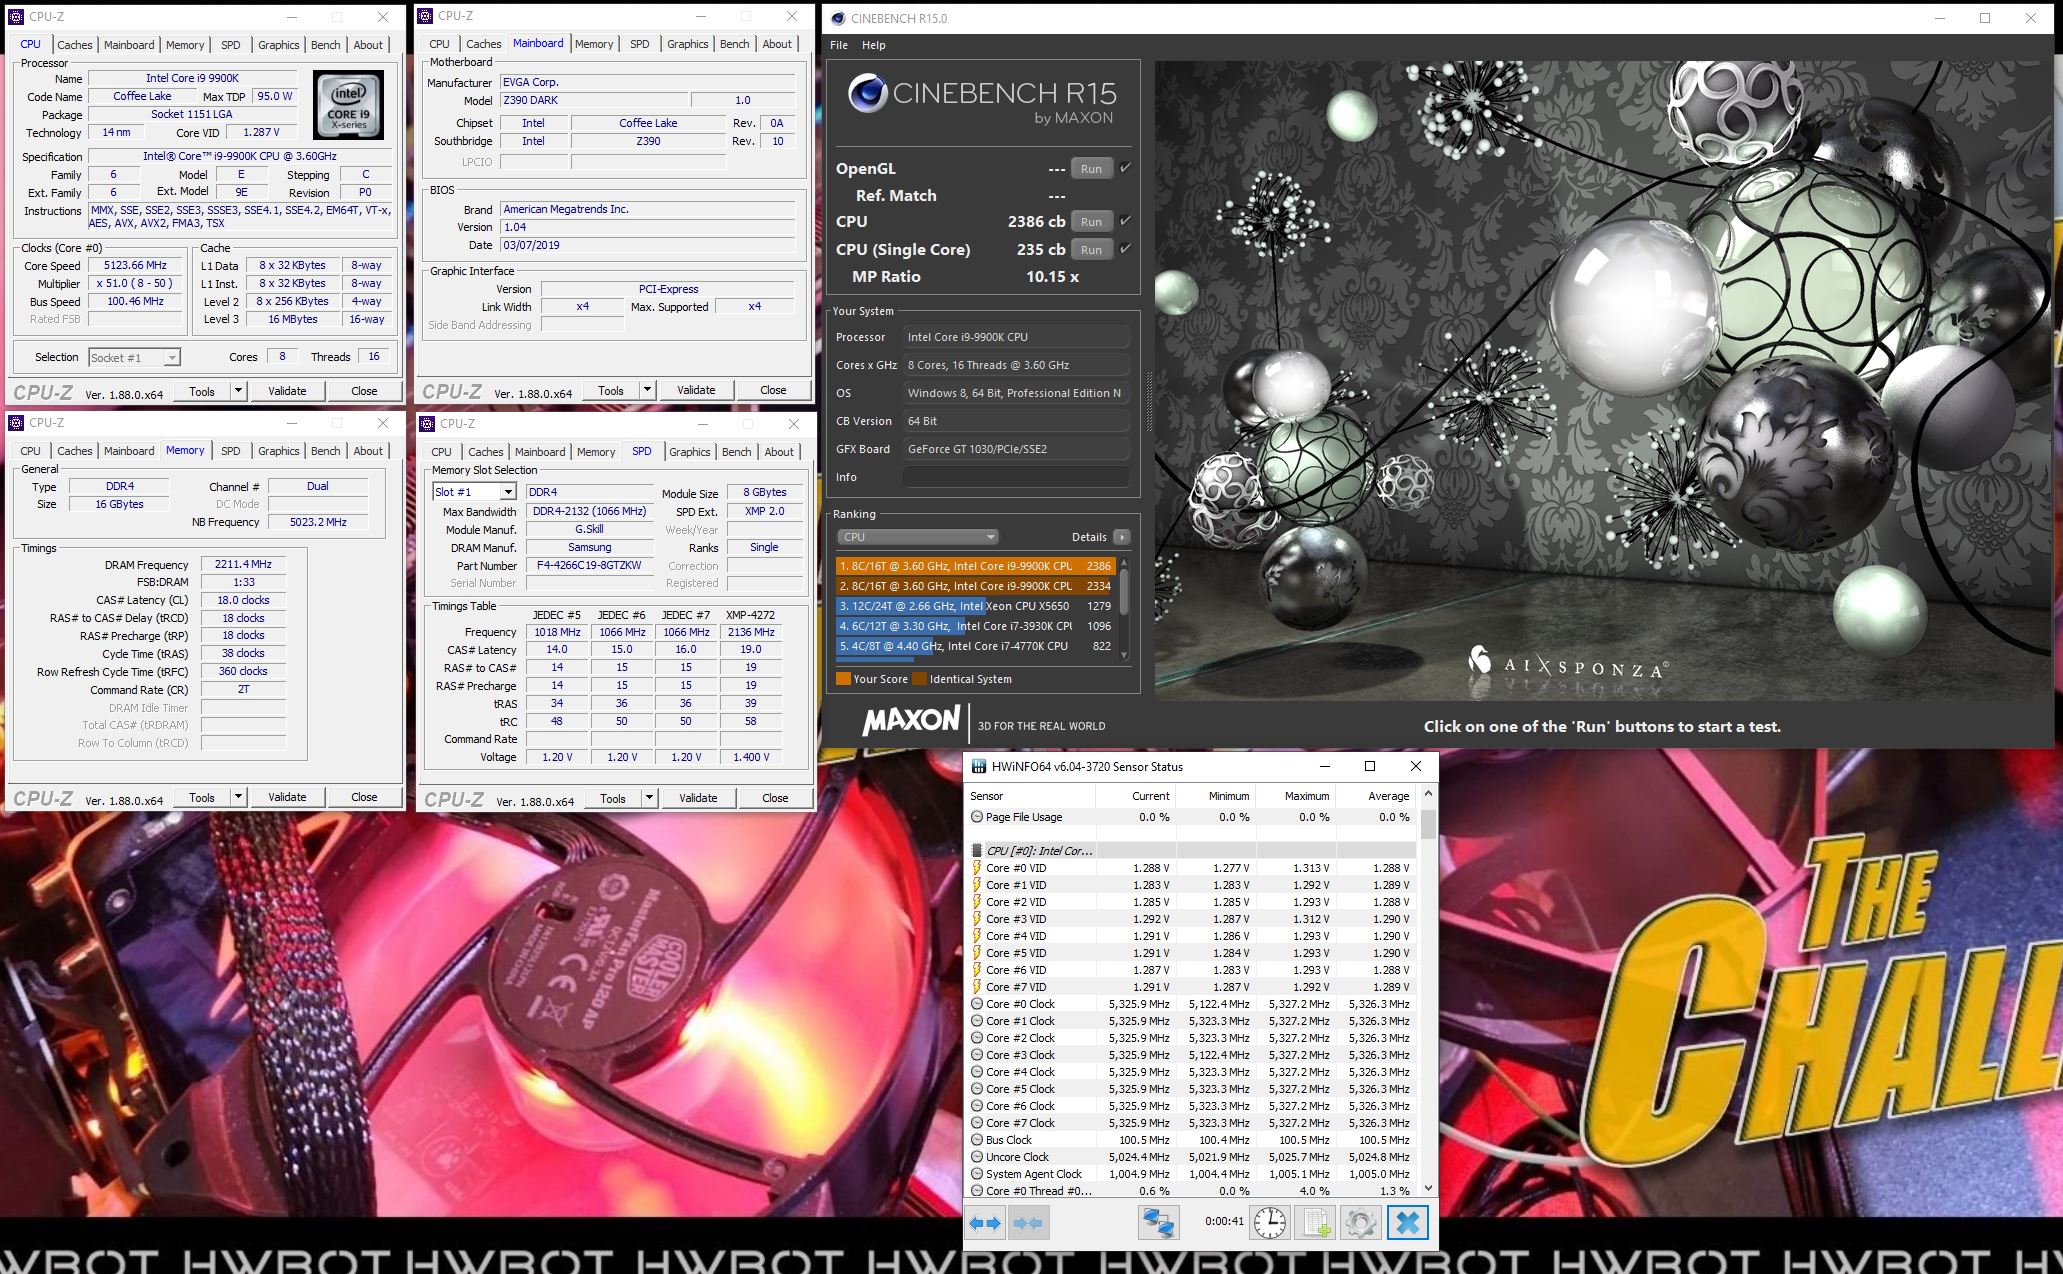2063x1274 pixels.
Task: Run the OpenGL benchmark
Action: tap(1091, 169)
